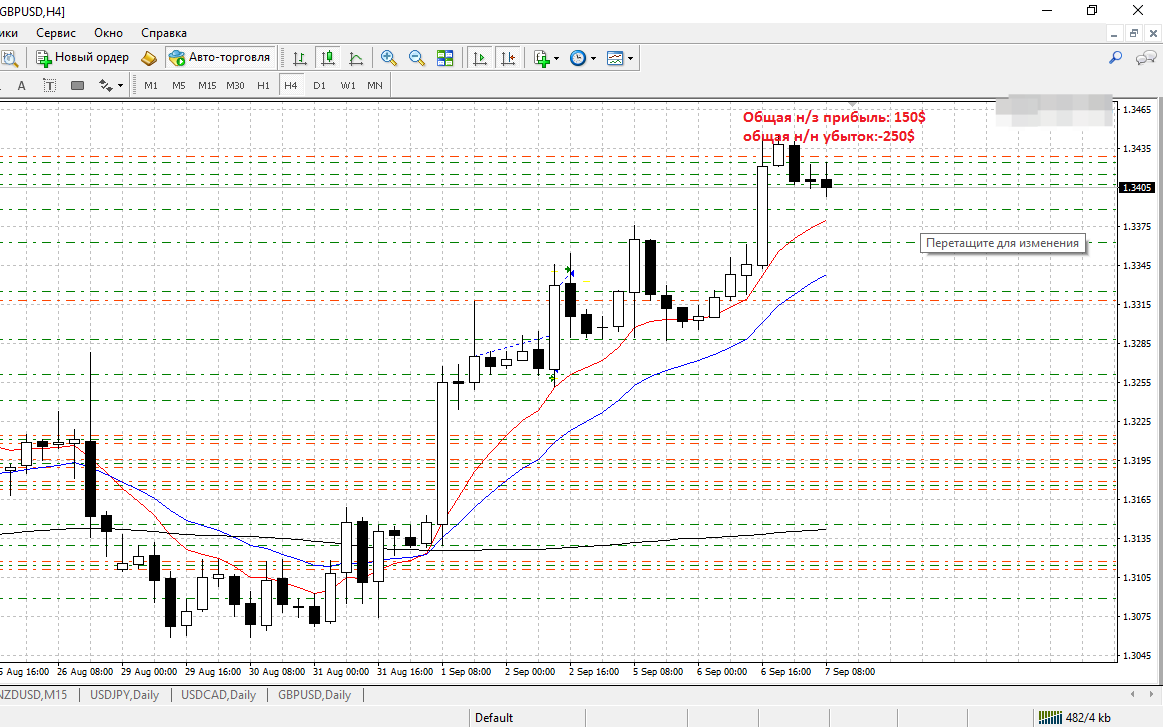Tile chart windows icon
1163x727 pixels.
(x=445, y=58)
